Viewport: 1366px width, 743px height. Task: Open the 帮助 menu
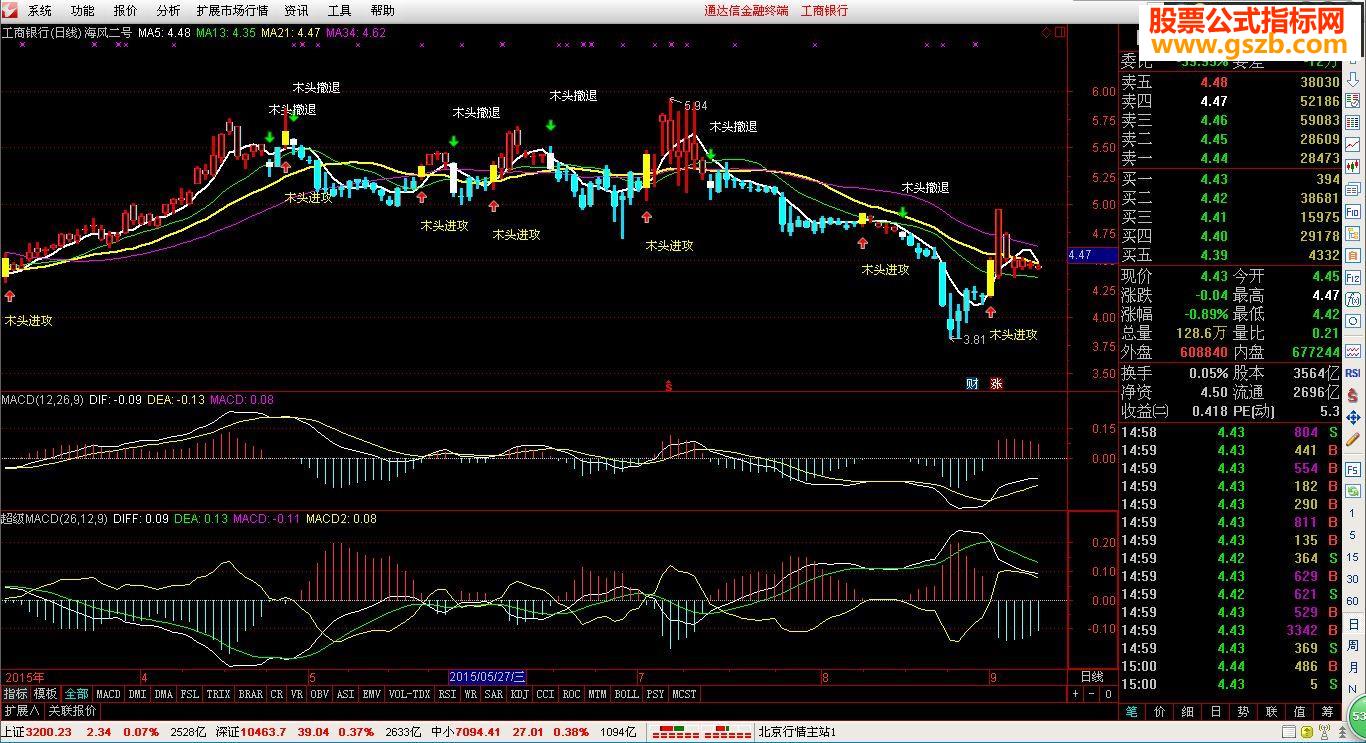[x=383, y=10]
